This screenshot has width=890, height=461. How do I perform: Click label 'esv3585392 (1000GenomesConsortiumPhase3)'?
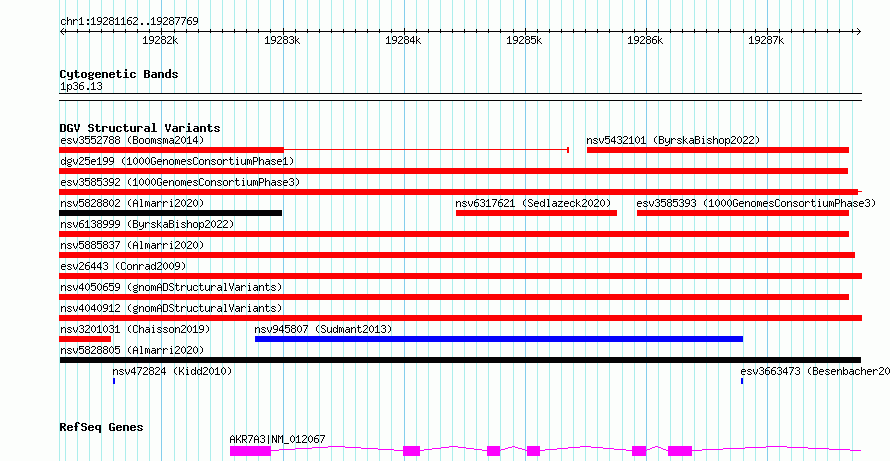(180, 182)
